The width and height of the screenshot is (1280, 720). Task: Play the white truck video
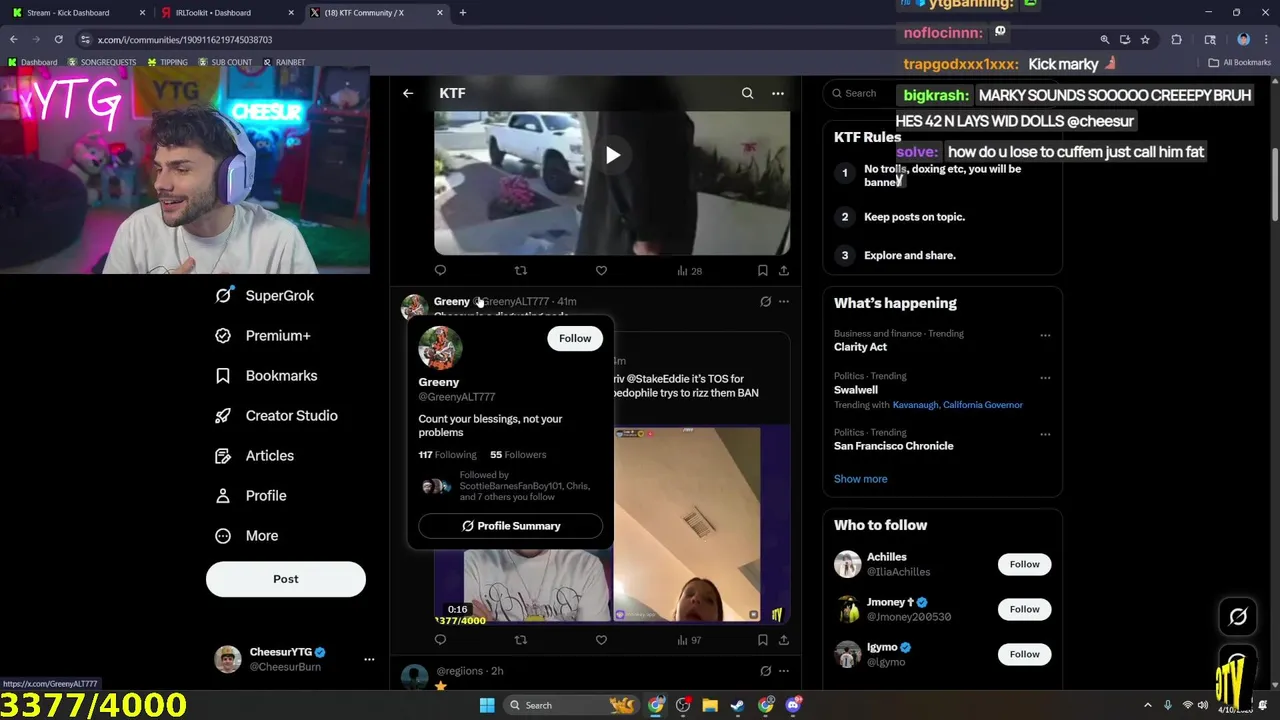[612, 155]
